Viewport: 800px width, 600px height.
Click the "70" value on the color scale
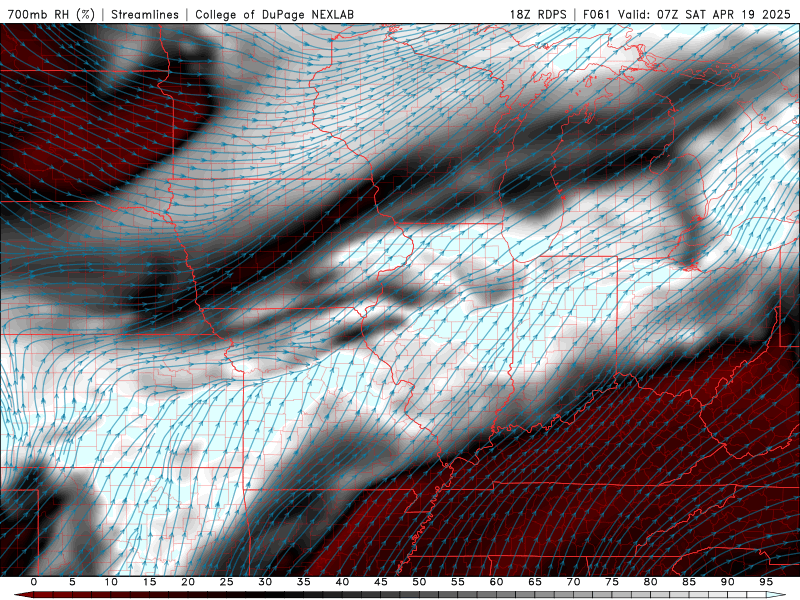tap(573, 582)
